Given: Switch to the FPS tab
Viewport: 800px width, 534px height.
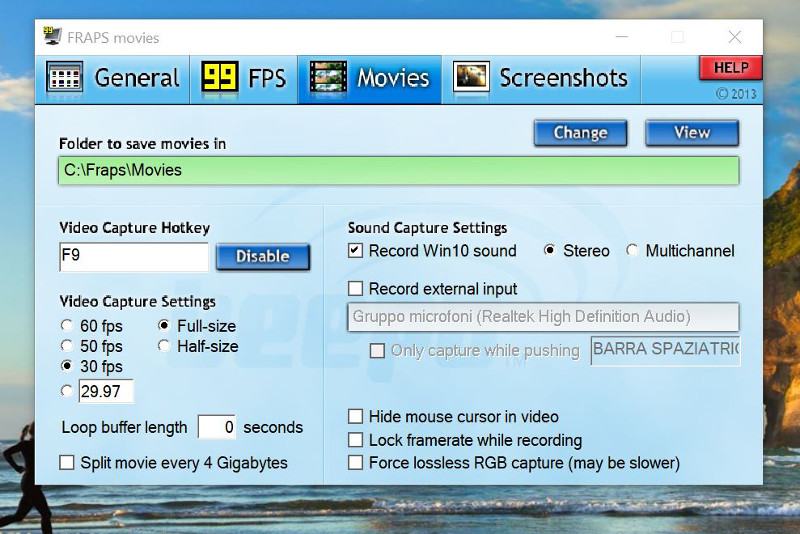Looking at the screenshot, I should tap(244, 79).
